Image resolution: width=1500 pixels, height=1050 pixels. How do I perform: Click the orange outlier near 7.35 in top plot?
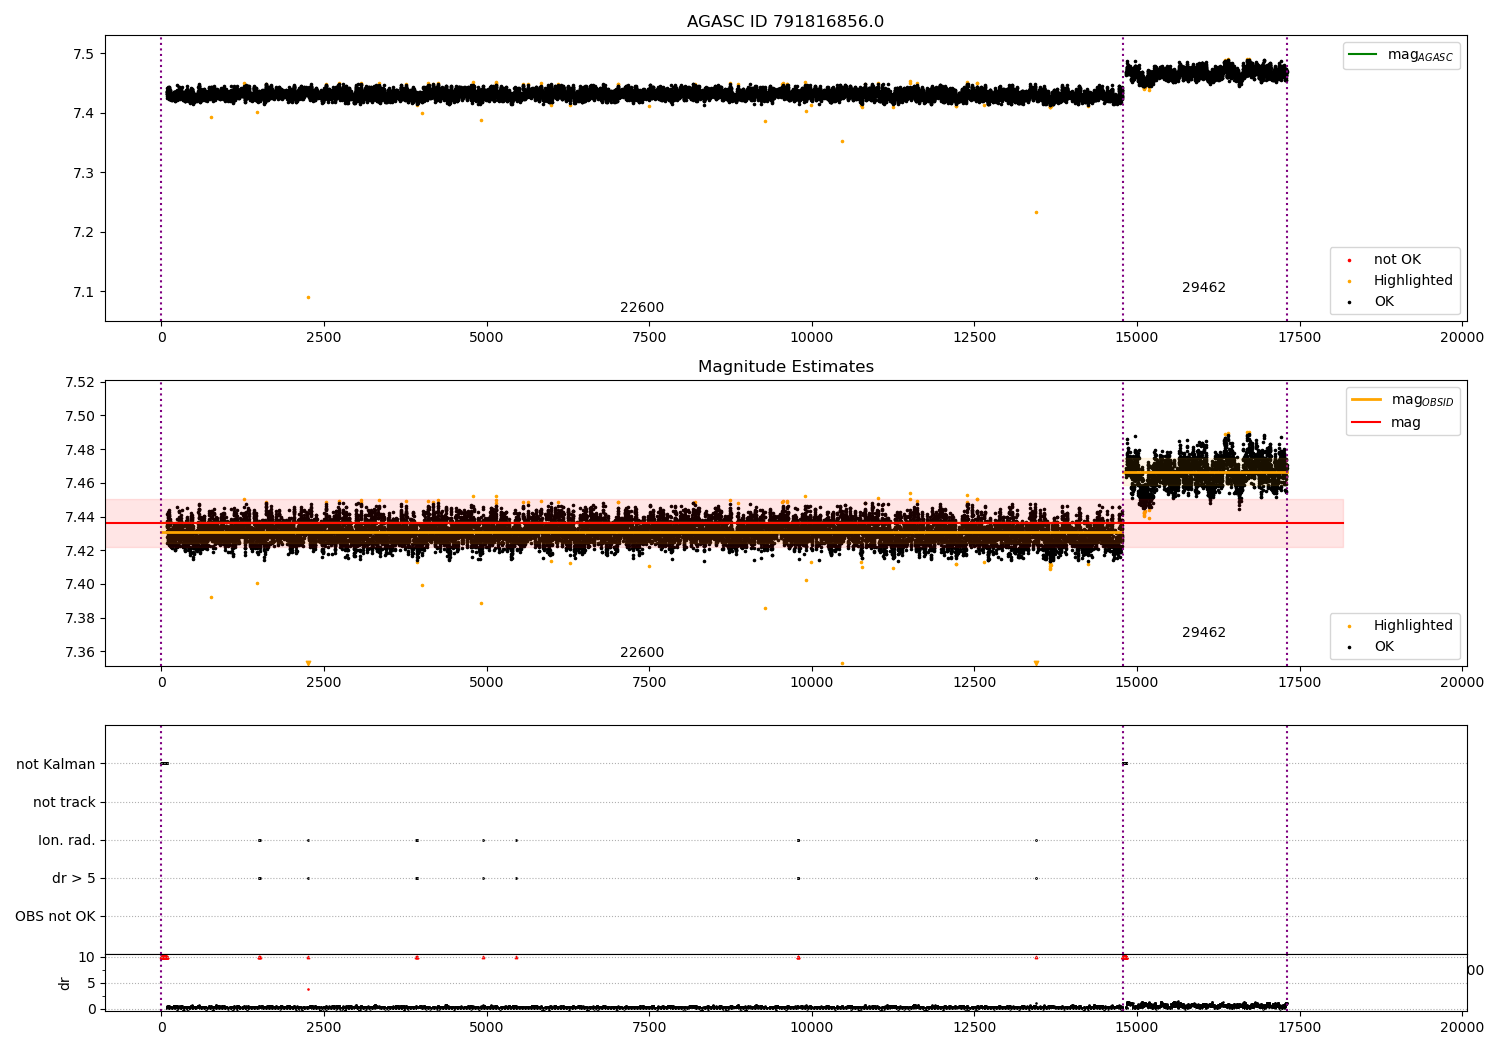pyautogui.click(x=842, y=141)
